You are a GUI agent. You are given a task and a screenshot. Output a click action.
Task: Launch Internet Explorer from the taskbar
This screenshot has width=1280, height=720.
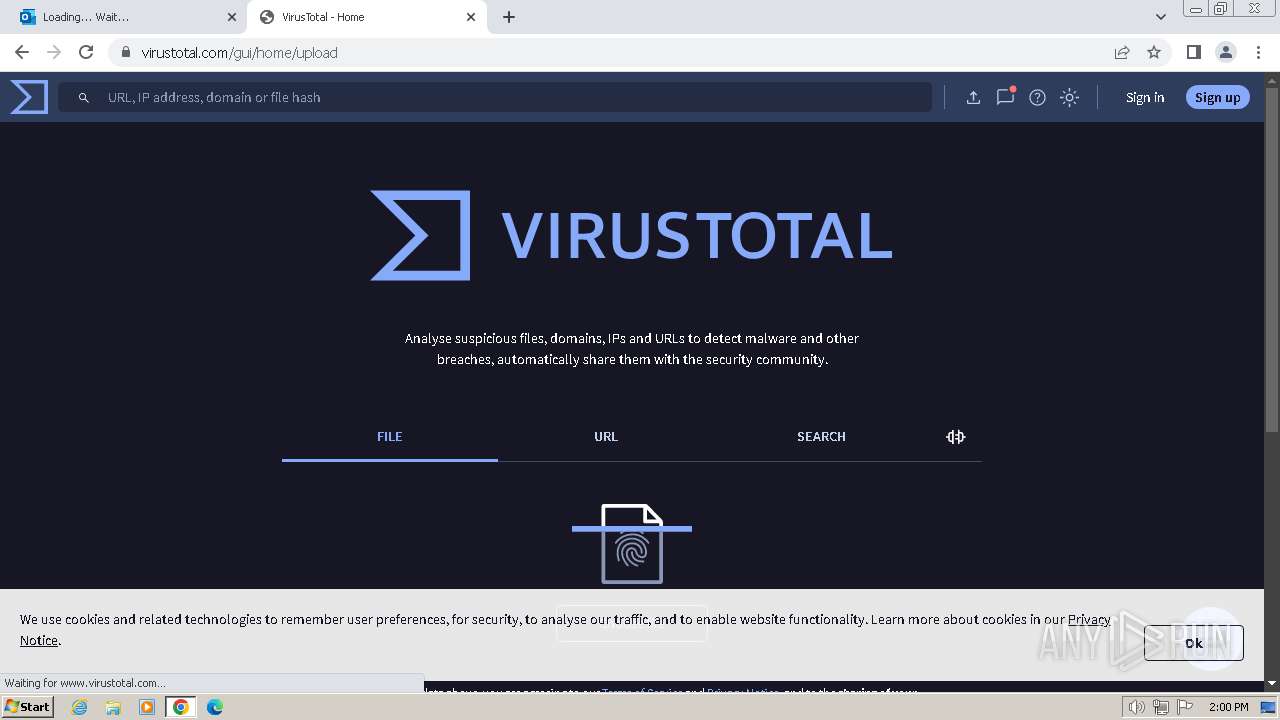point(79,707)
